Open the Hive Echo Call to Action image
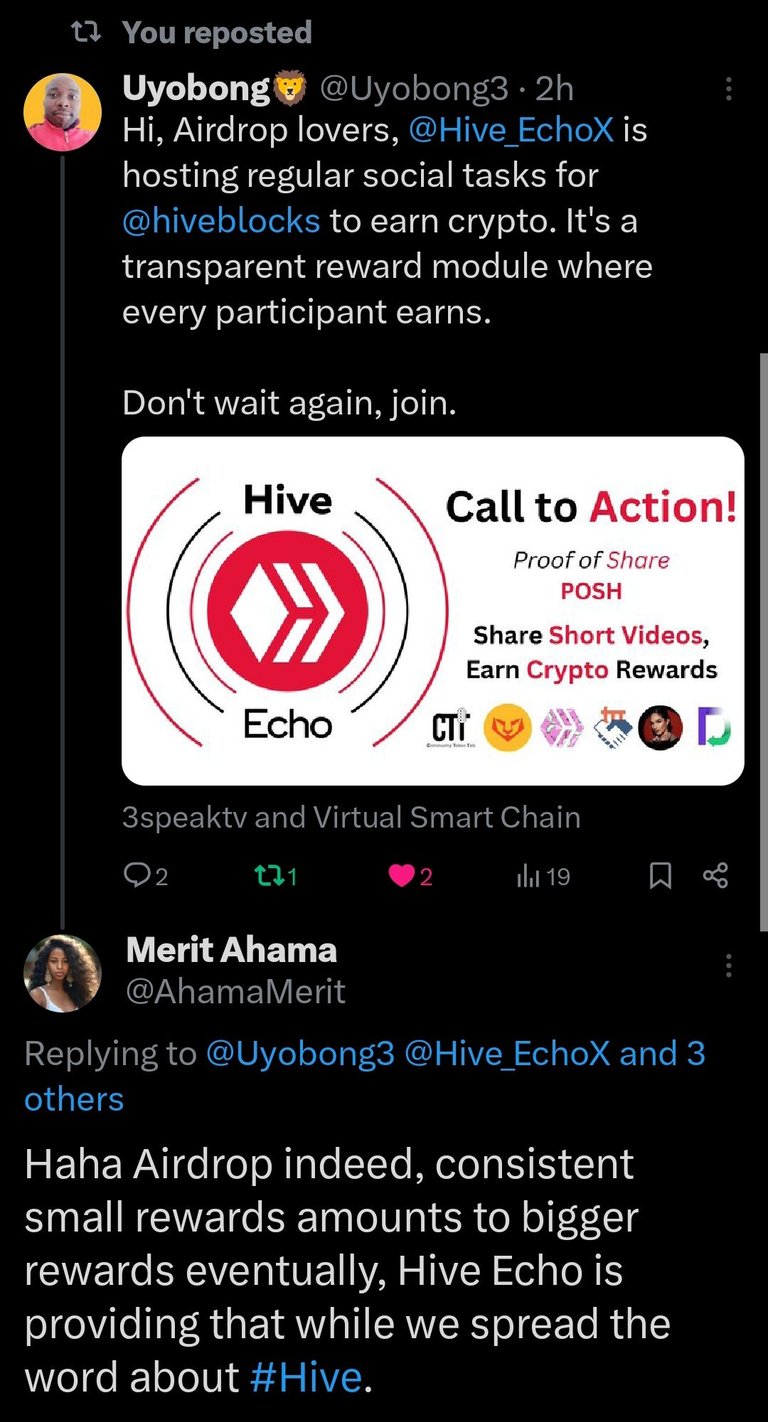The width and height of the screenshot is (768, 1422). pos(433,611)
